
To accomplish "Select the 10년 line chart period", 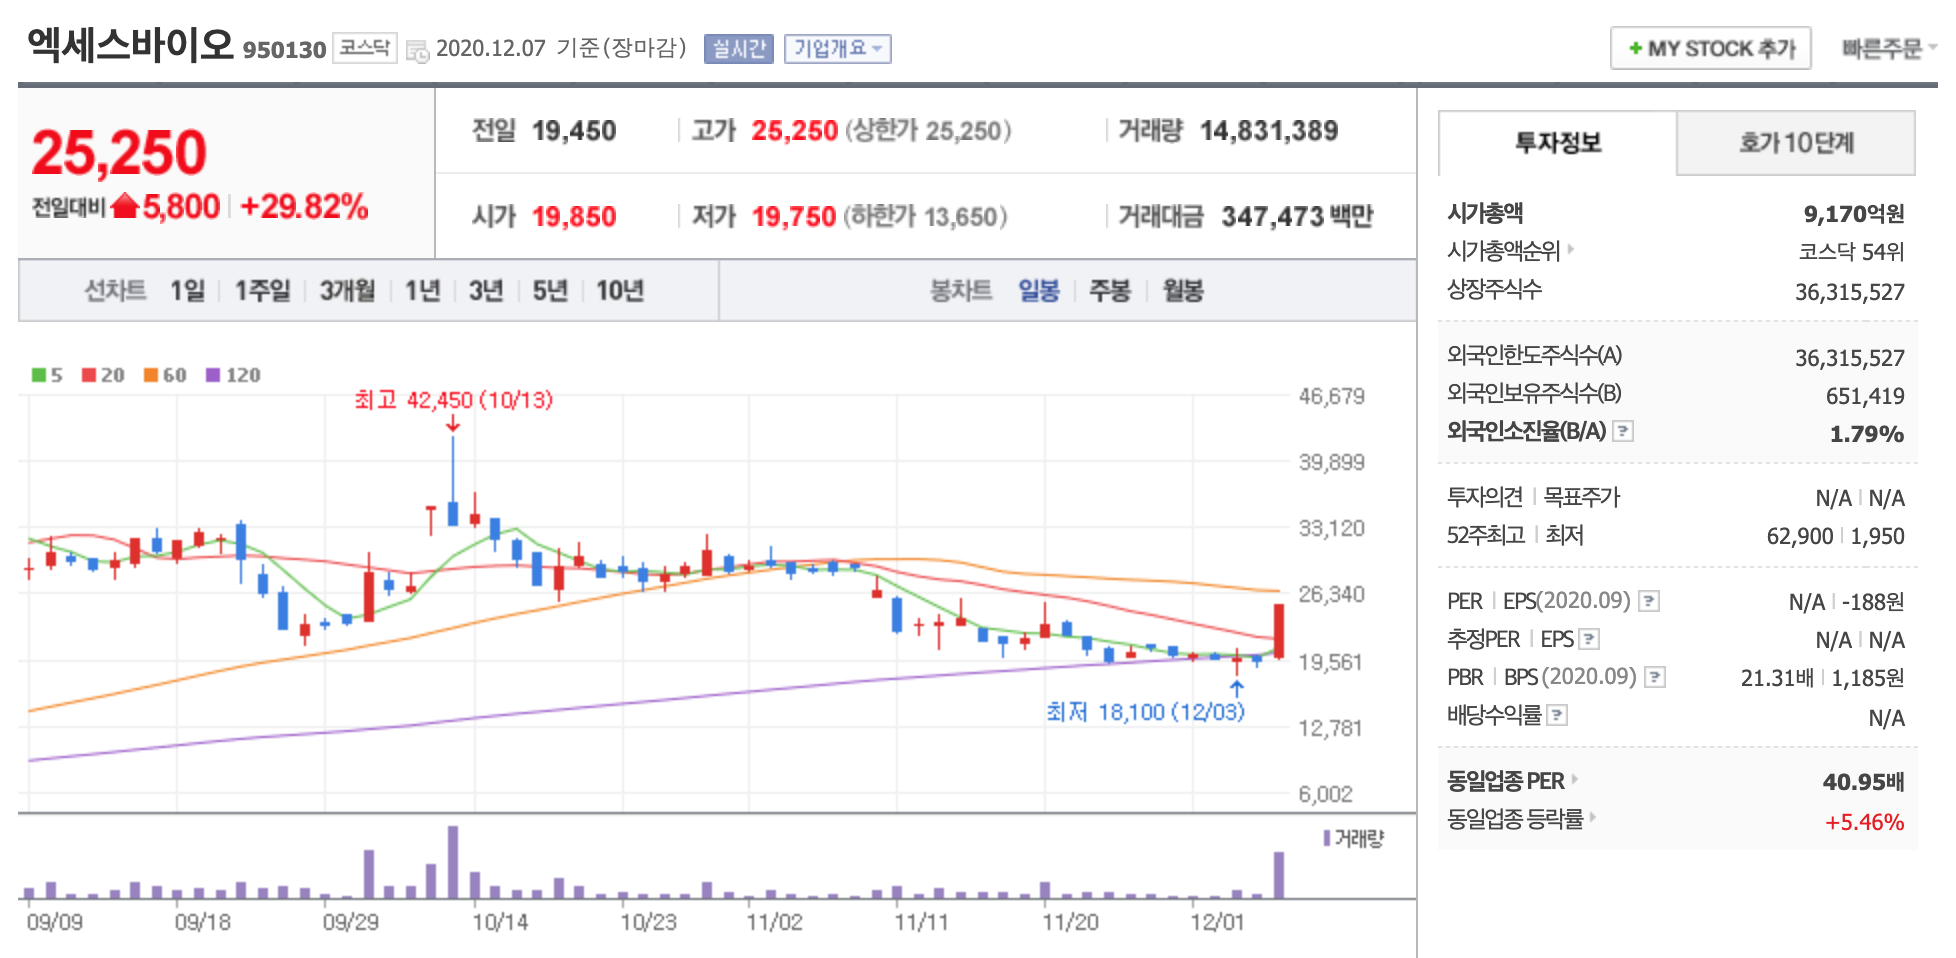I will click(x=620, y=290).
